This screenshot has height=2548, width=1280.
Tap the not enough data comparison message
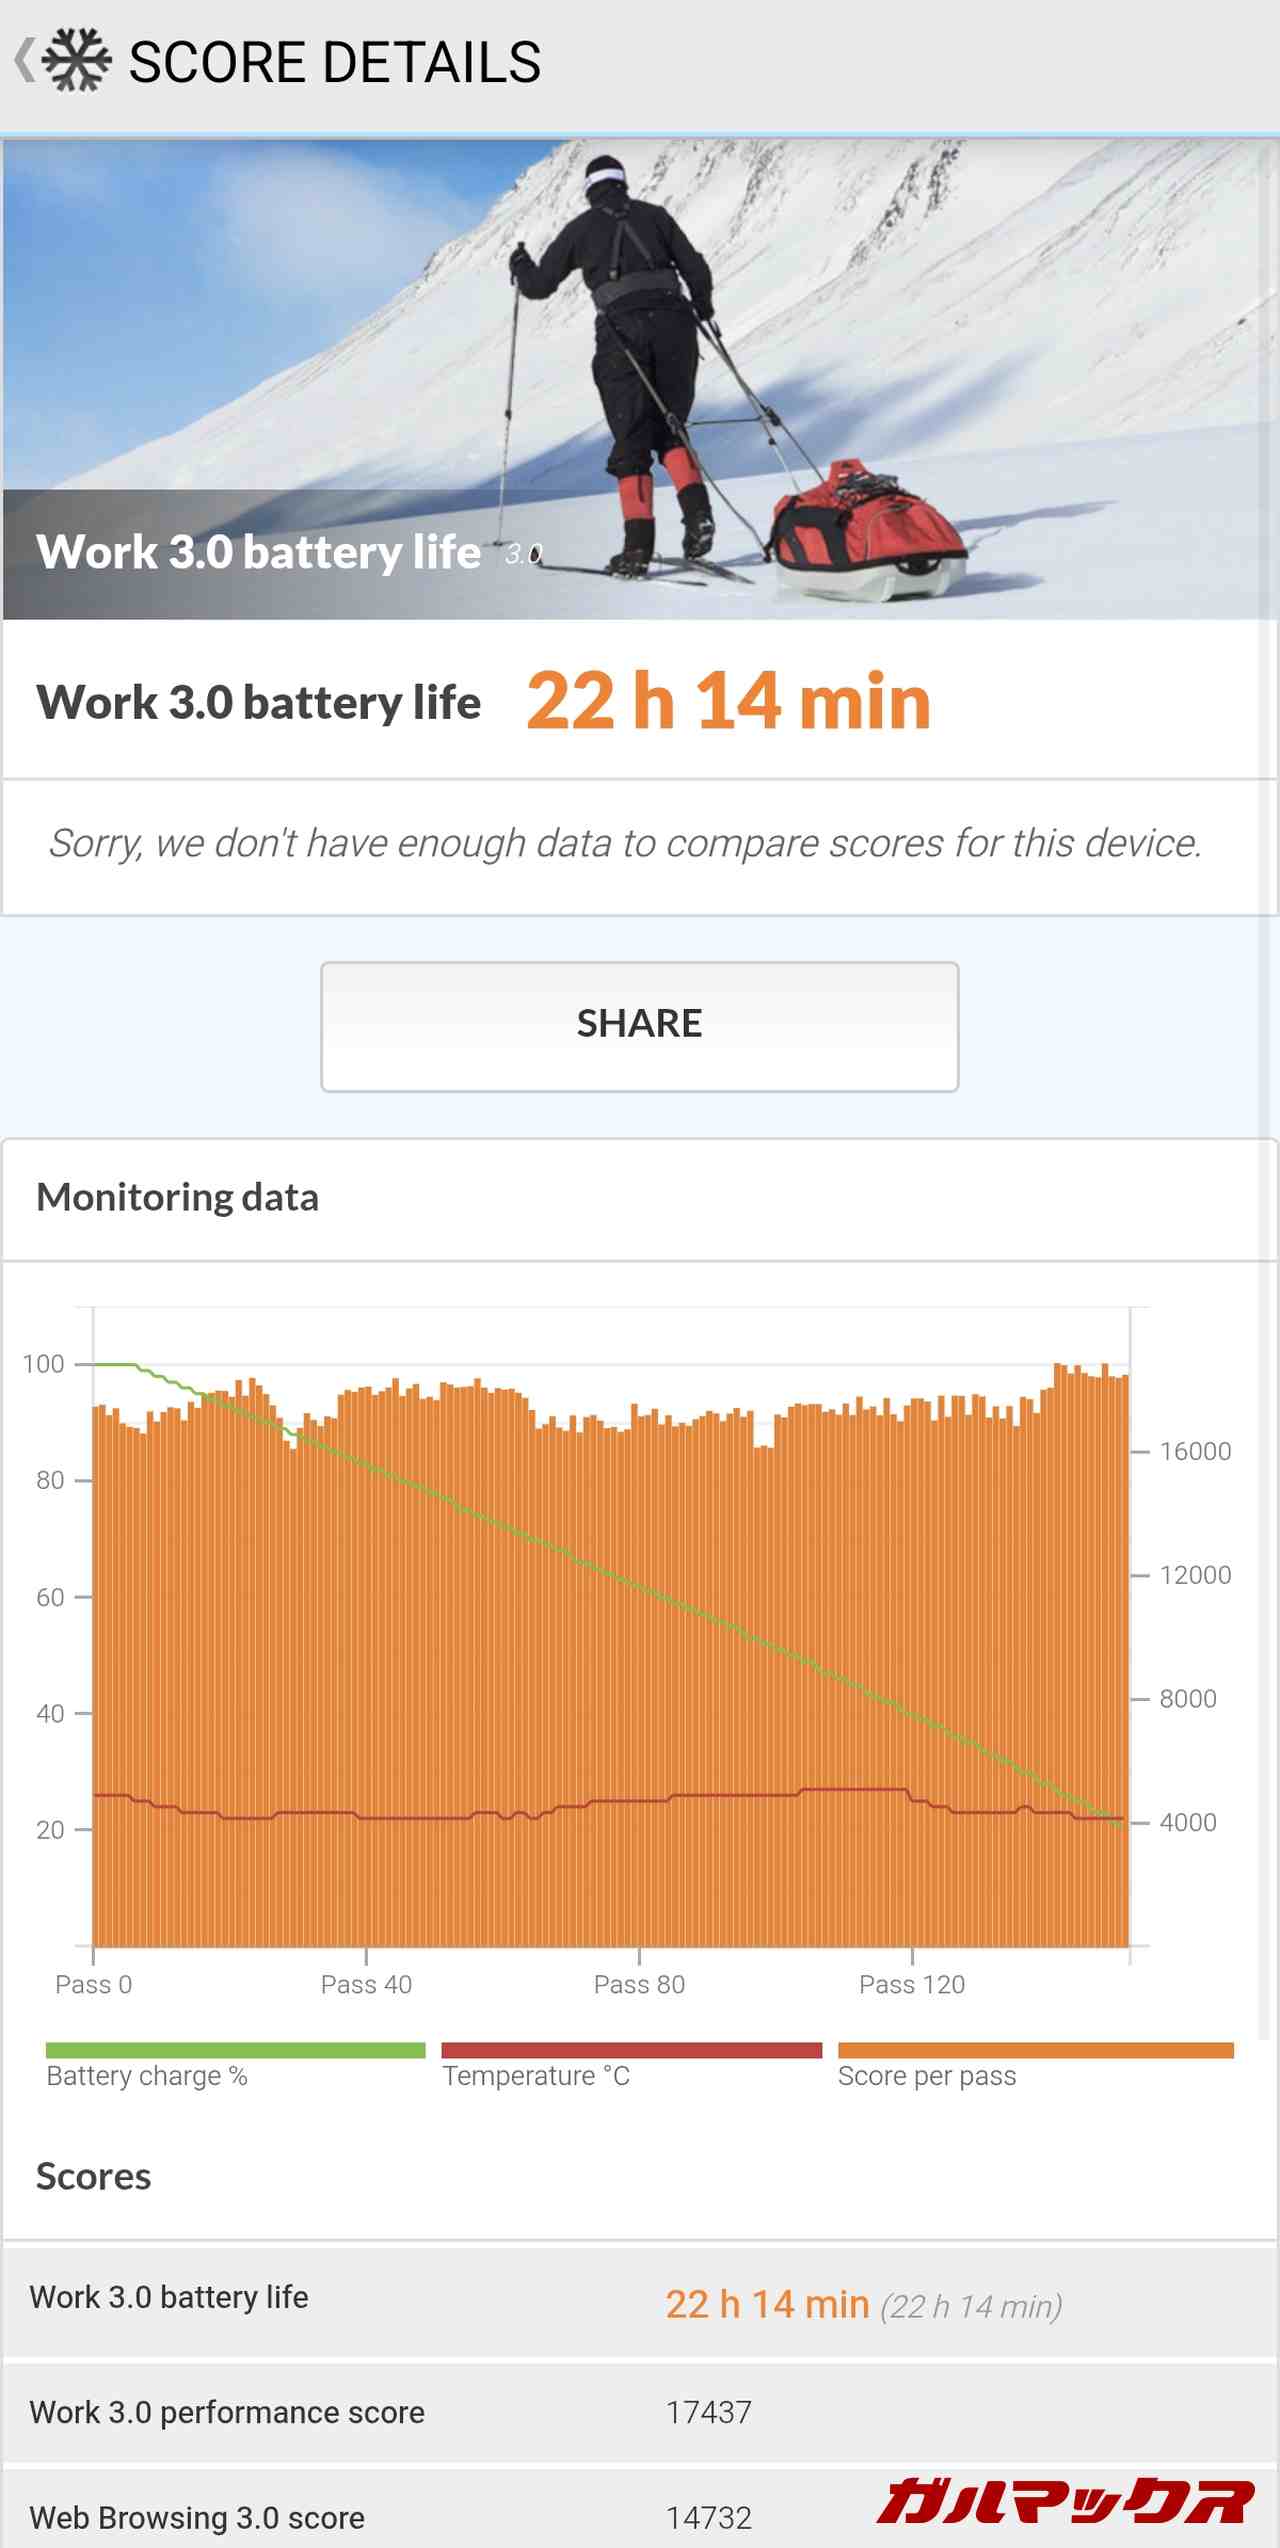(x=625, y=844)
